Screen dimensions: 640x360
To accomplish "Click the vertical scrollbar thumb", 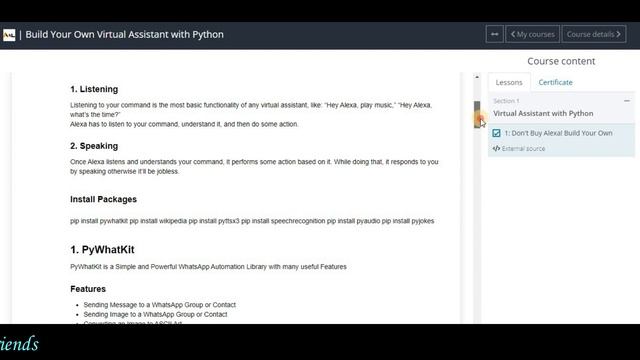I will tap(477, 115).
